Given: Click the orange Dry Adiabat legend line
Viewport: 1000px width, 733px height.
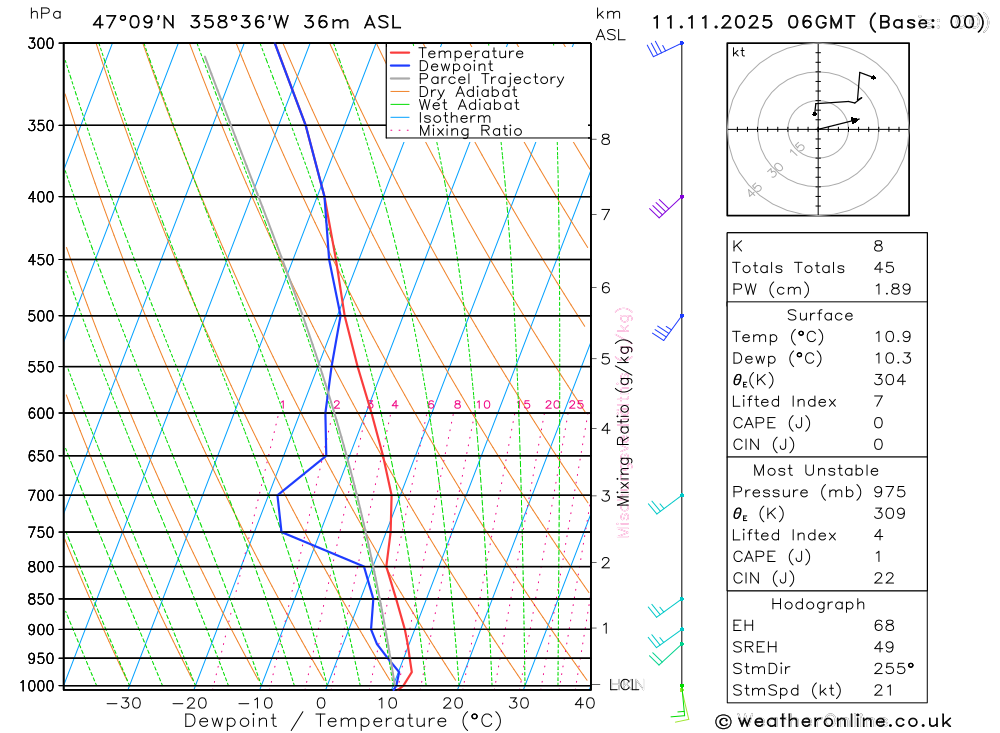Looking at the screenshot, I should click(399, 92).
